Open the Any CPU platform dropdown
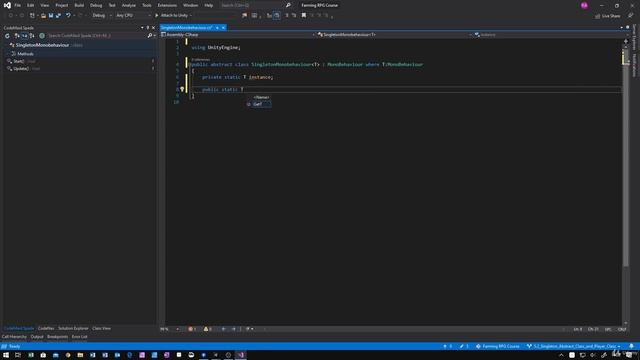Image resolution: width=640 pixels, height=360 pixels. [x=133, y=16]
